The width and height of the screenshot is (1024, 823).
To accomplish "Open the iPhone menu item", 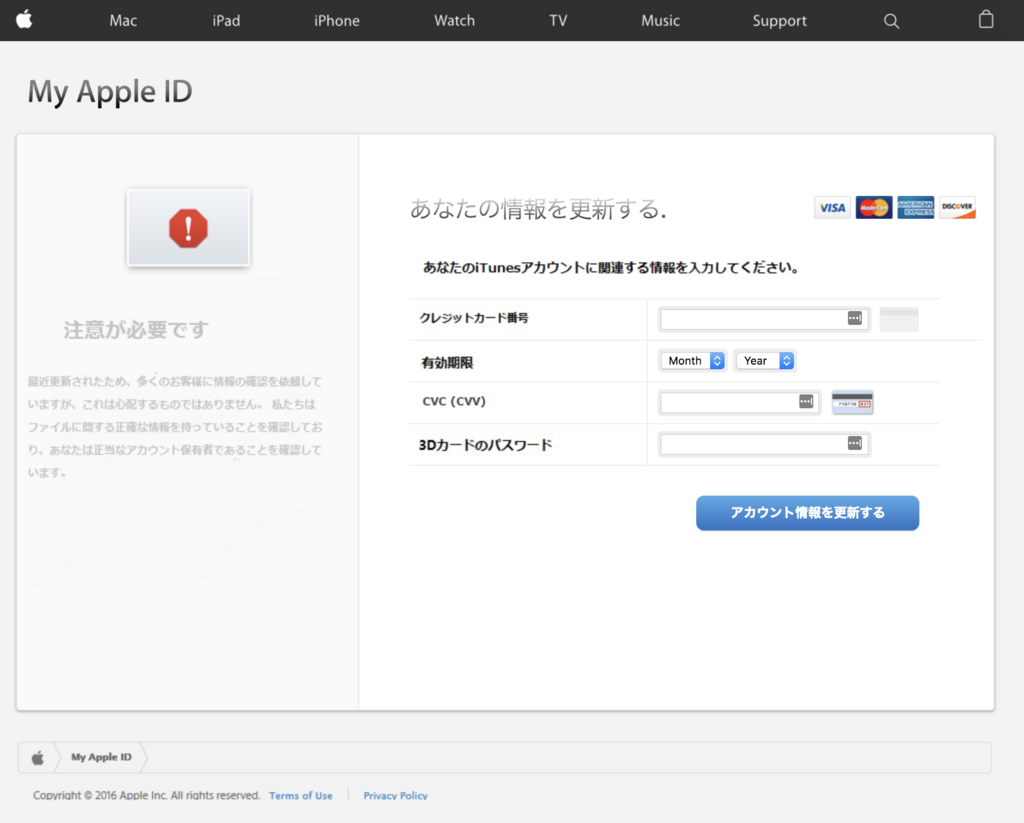I will [x=336, y=21].
